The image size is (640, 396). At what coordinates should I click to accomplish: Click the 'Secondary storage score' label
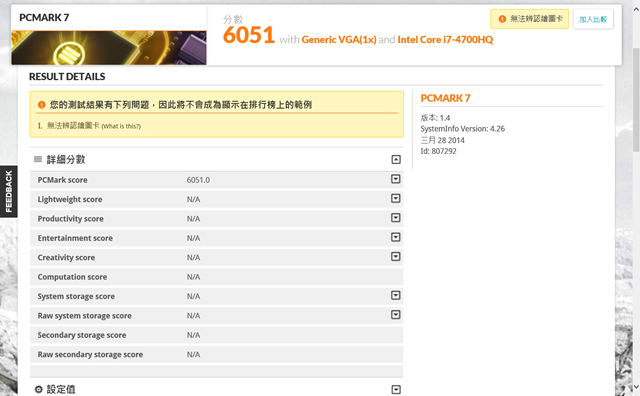82,335
